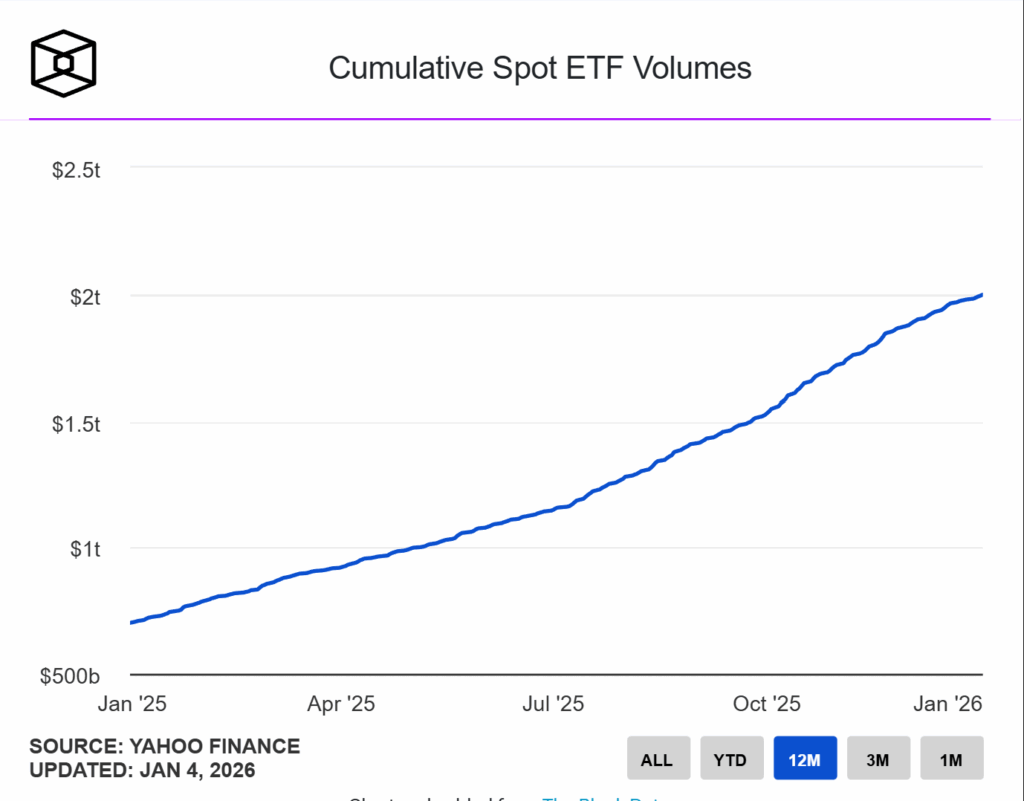This screenshot has height=801, width=1024.
Task: Click the endpoint of the chart line
Action: point(980,295)
